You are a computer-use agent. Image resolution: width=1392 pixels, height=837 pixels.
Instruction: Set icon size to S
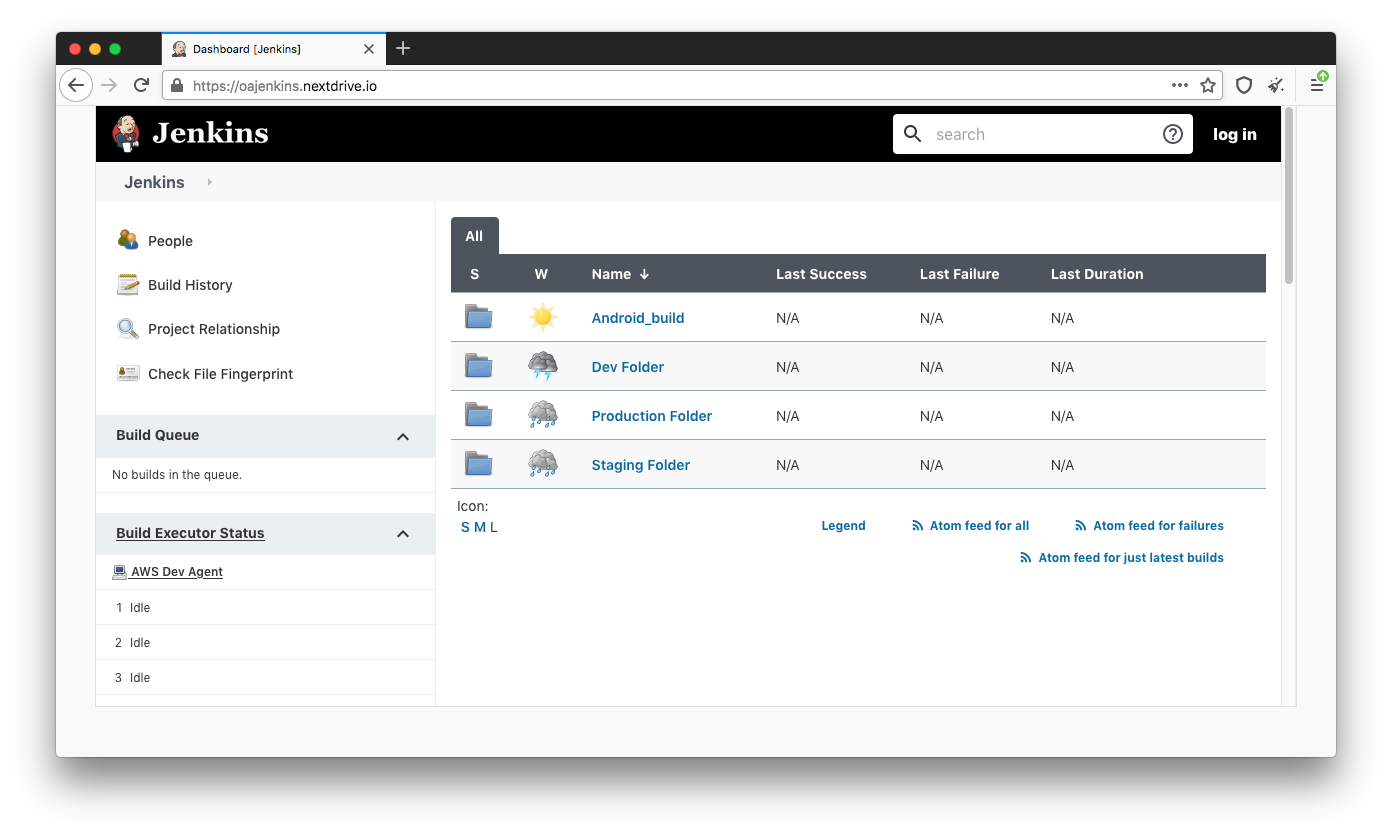[465, 527]
